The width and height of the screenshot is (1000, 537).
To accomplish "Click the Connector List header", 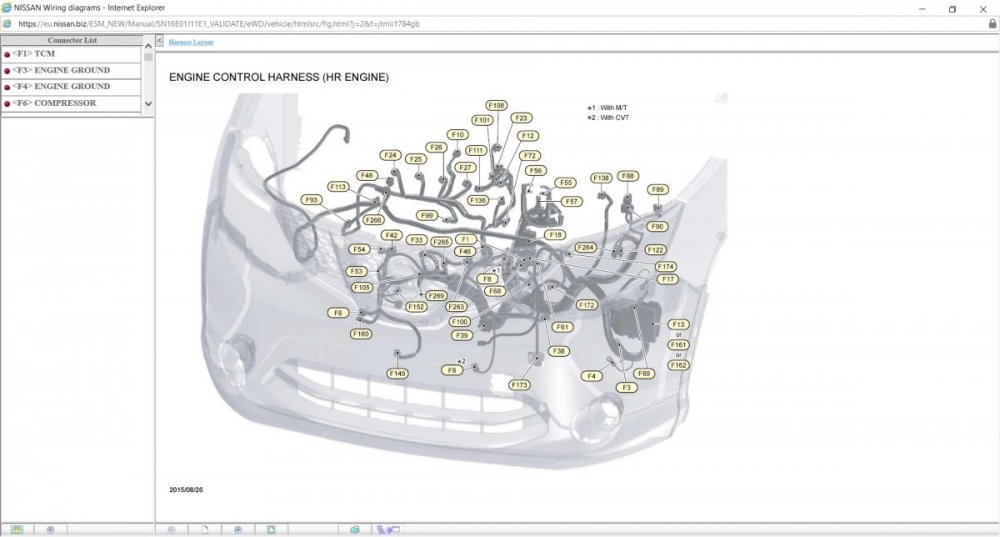I will pyautogui.click(x=72, y=40).
